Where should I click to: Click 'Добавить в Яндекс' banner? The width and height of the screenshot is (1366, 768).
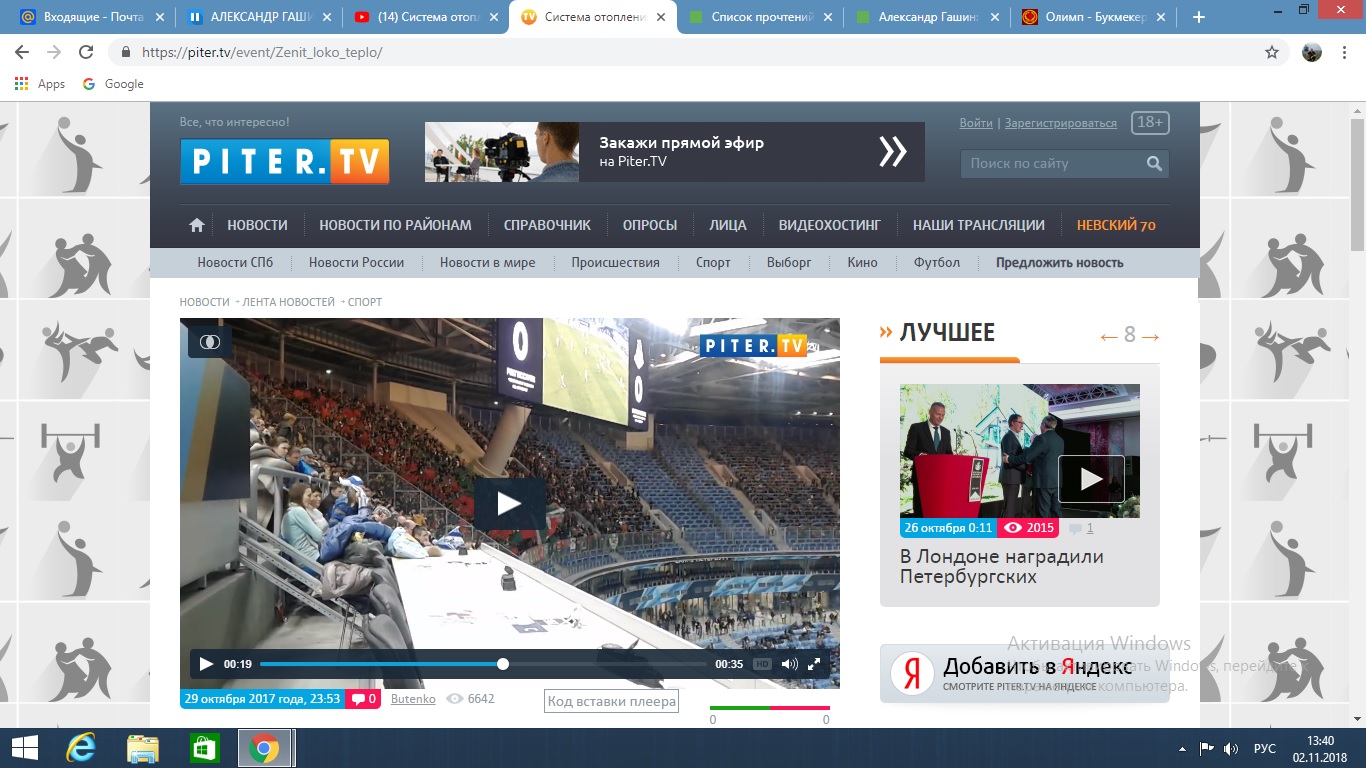tap(1024, 673)
